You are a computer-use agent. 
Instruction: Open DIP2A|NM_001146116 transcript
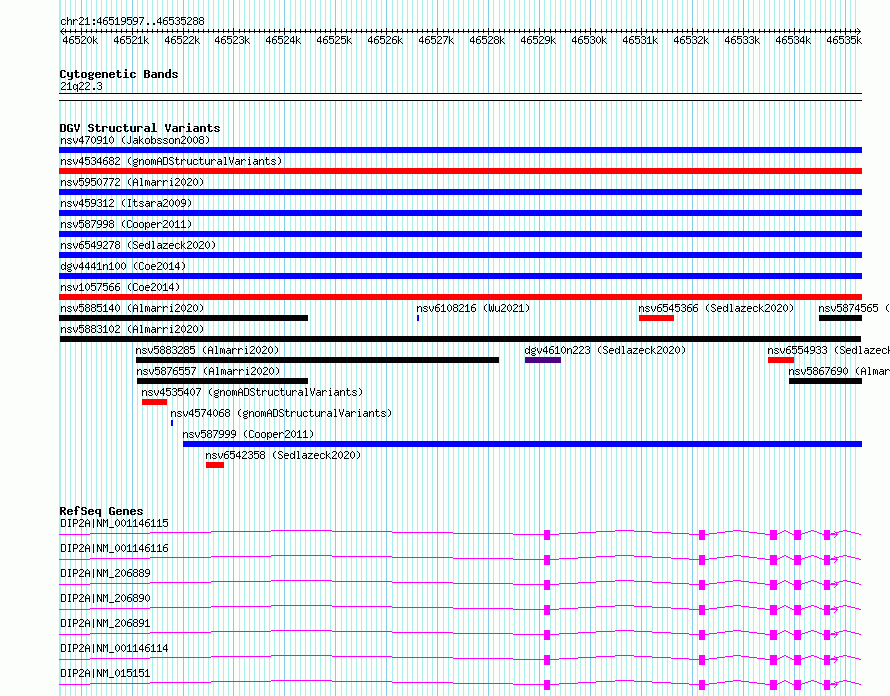pyautogui.click(x=114, y=548)
